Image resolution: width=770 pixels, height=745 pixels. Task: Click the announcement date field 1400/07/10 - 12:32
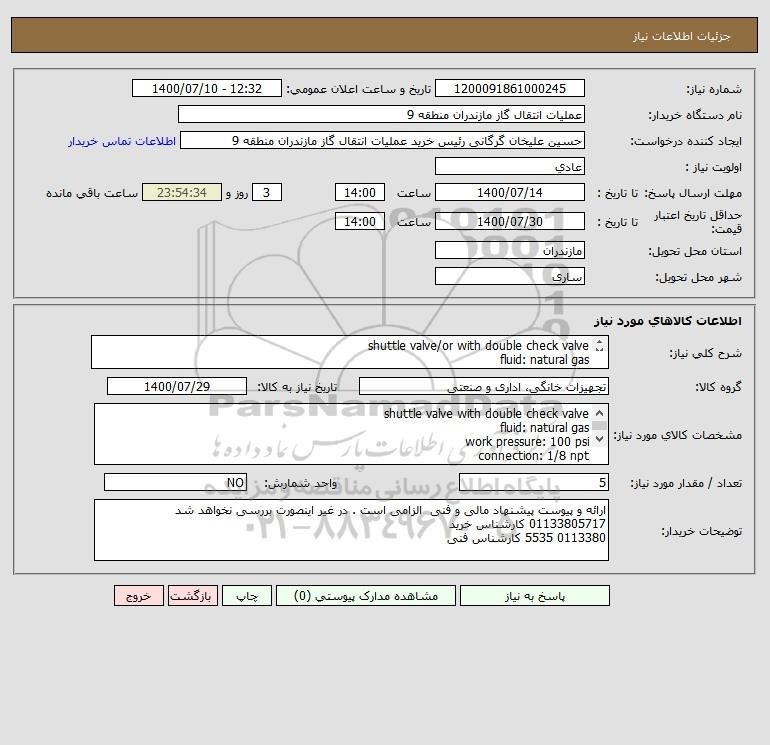(207, 88)
